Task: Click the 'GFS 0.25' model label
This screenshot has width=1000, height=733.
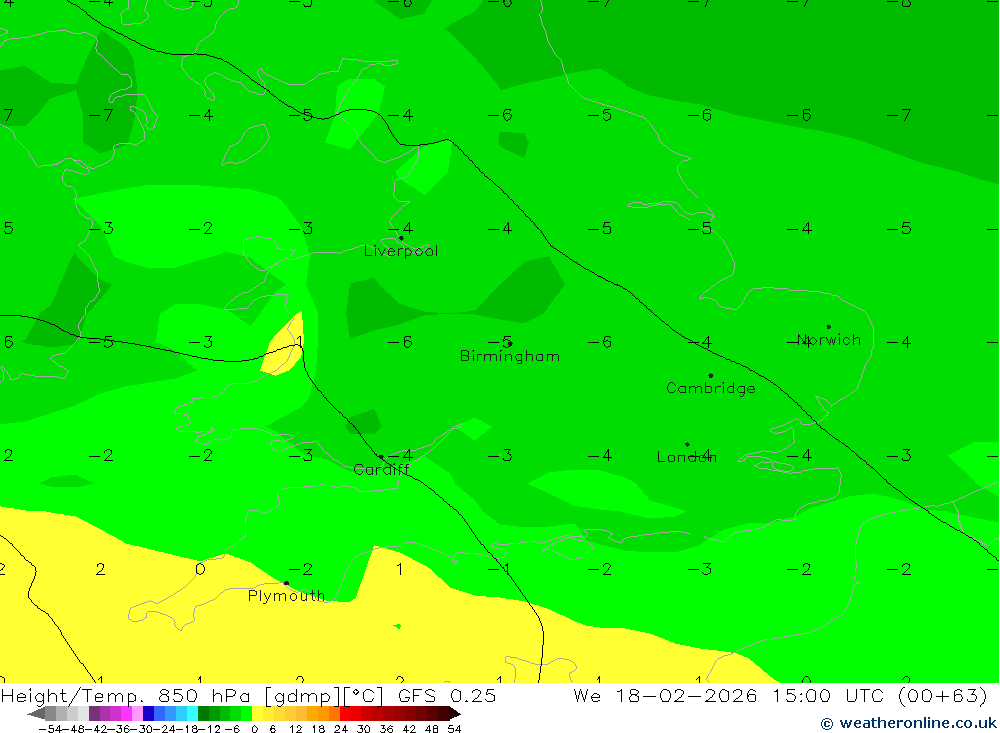Action: (447, 695)
